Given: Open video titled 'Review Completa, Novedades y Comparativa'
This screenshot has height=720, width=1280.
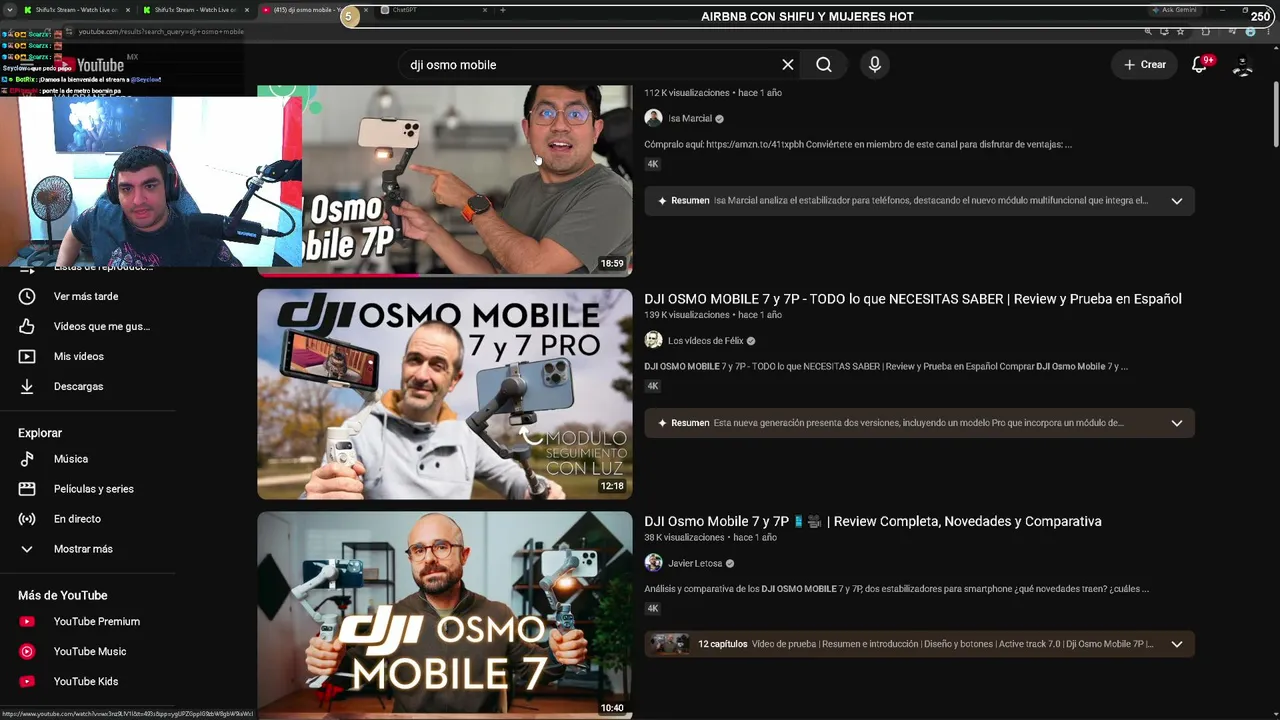Looking at the screenshot, I should tap(873, 521).
